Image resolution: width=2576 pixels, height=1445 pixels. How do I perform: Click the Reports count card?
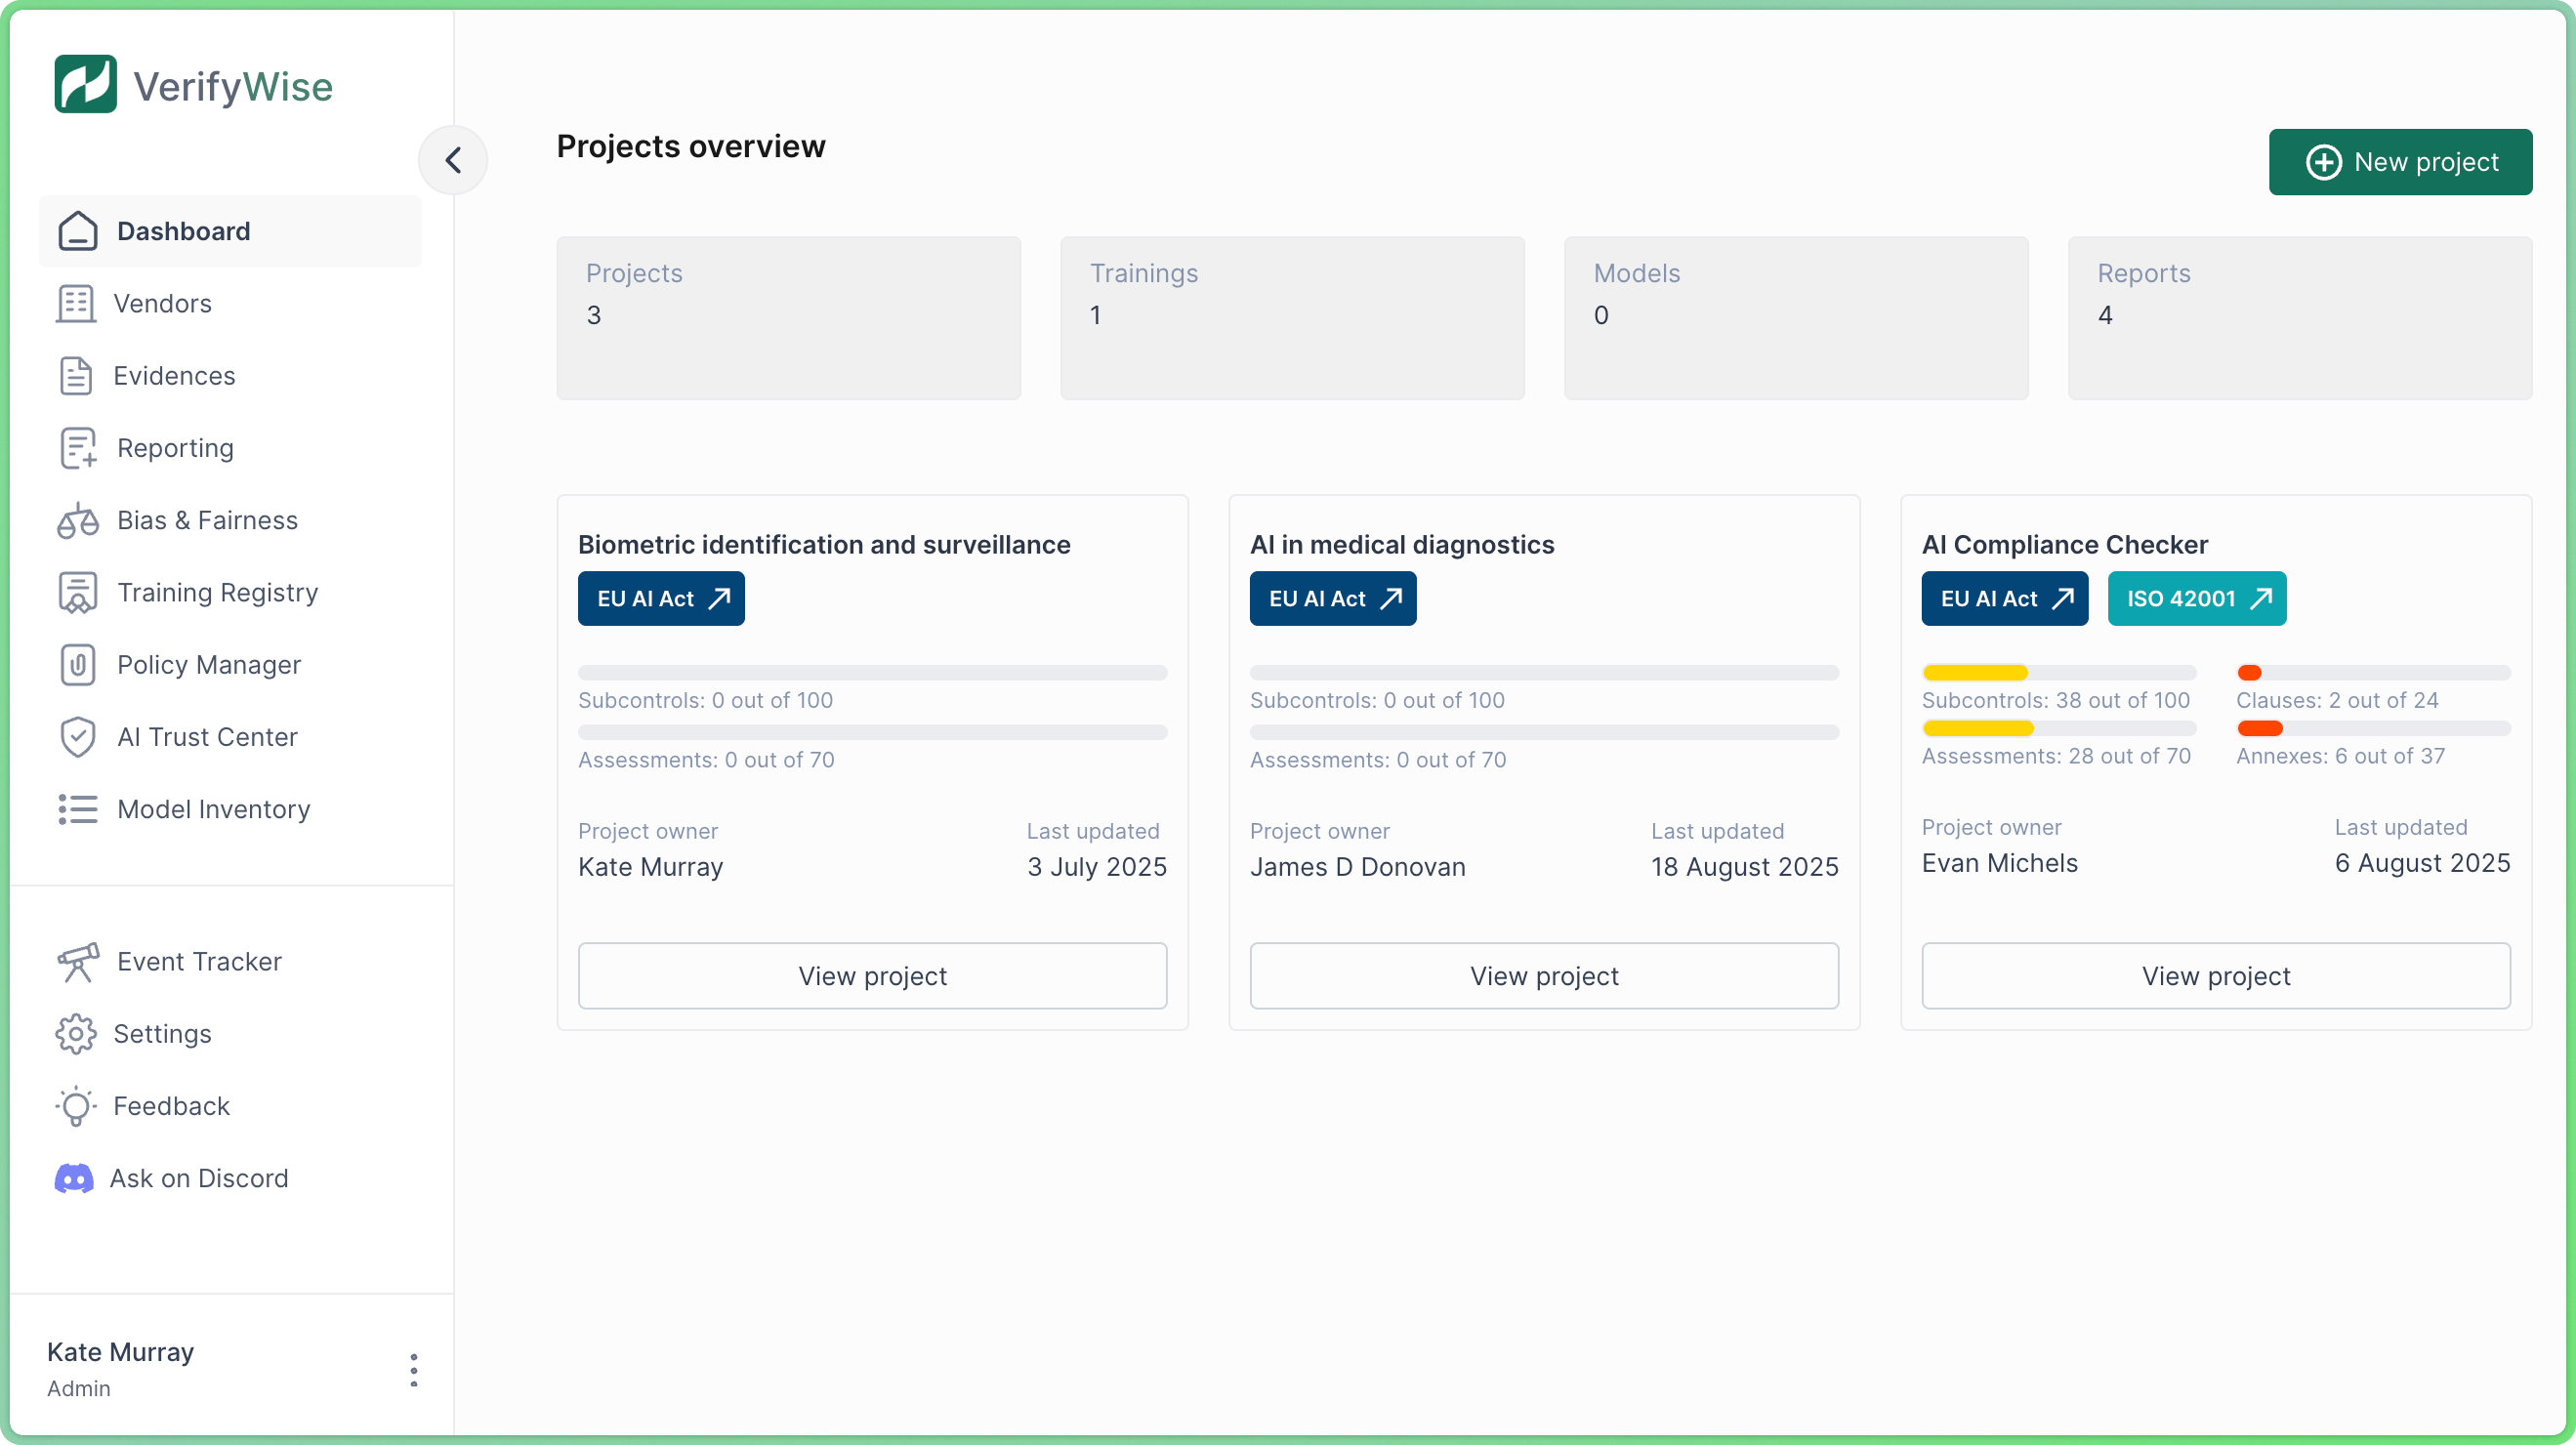point(2299,318)
